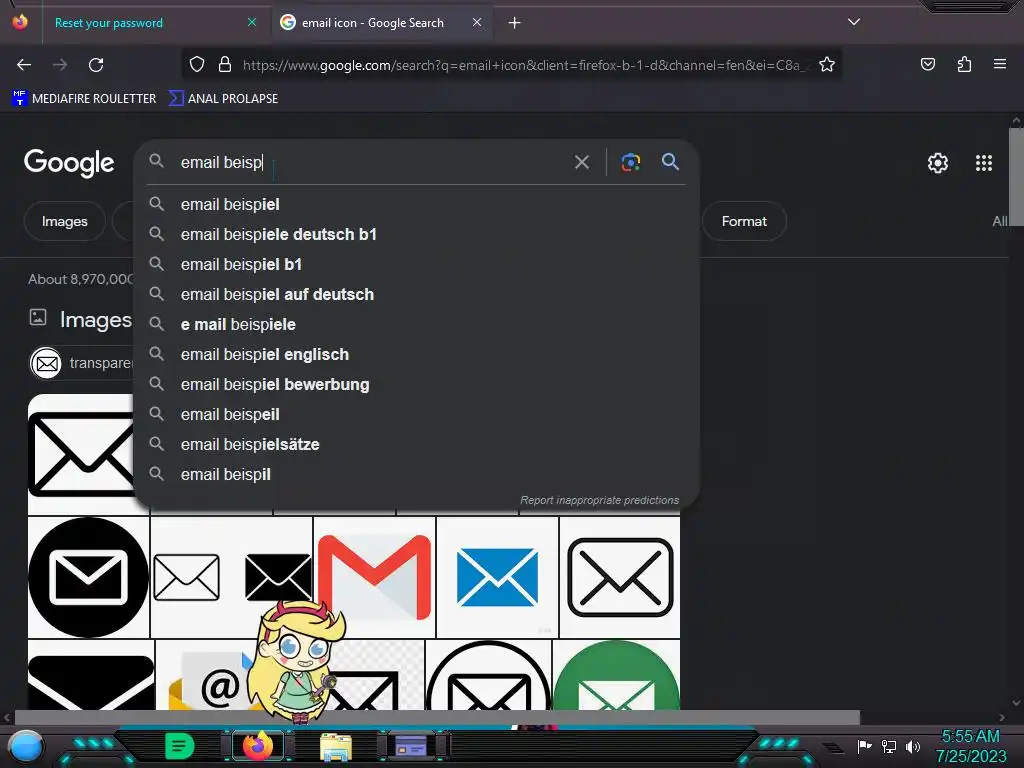The width and height of the screenshot is (1024, 768).
Task: Click Report inappropriate predictions link
Action: (x=599, y=500)
